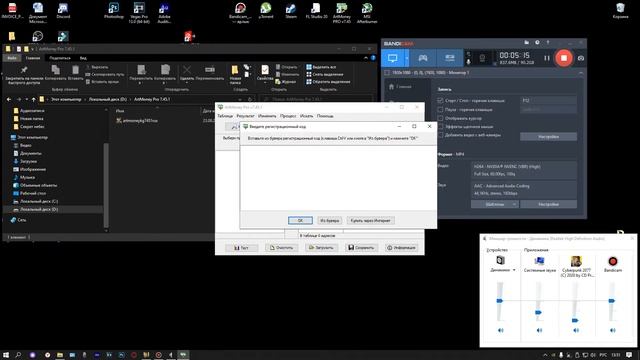Select Bandicam game recording mode gamepad icon
640x360 pixels.
(423, 58)
